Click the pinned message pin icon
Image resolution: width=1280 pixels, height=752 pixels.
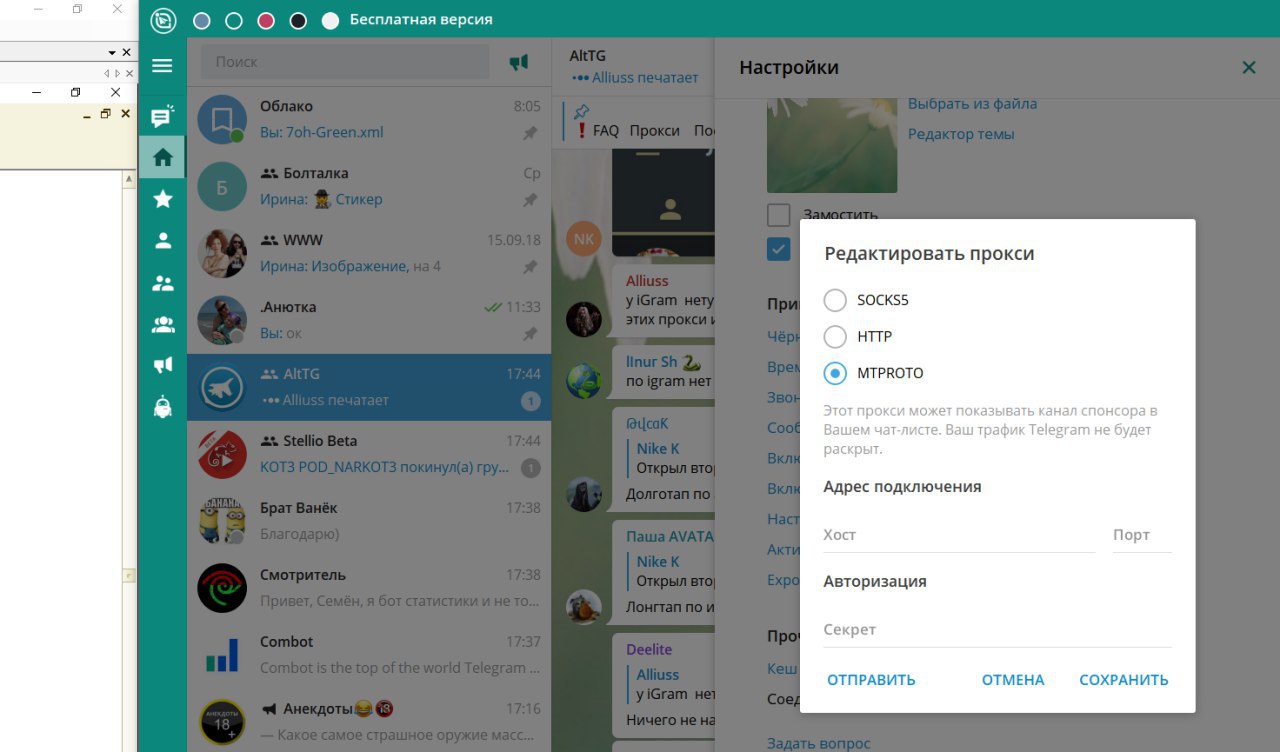click(581, 110)
